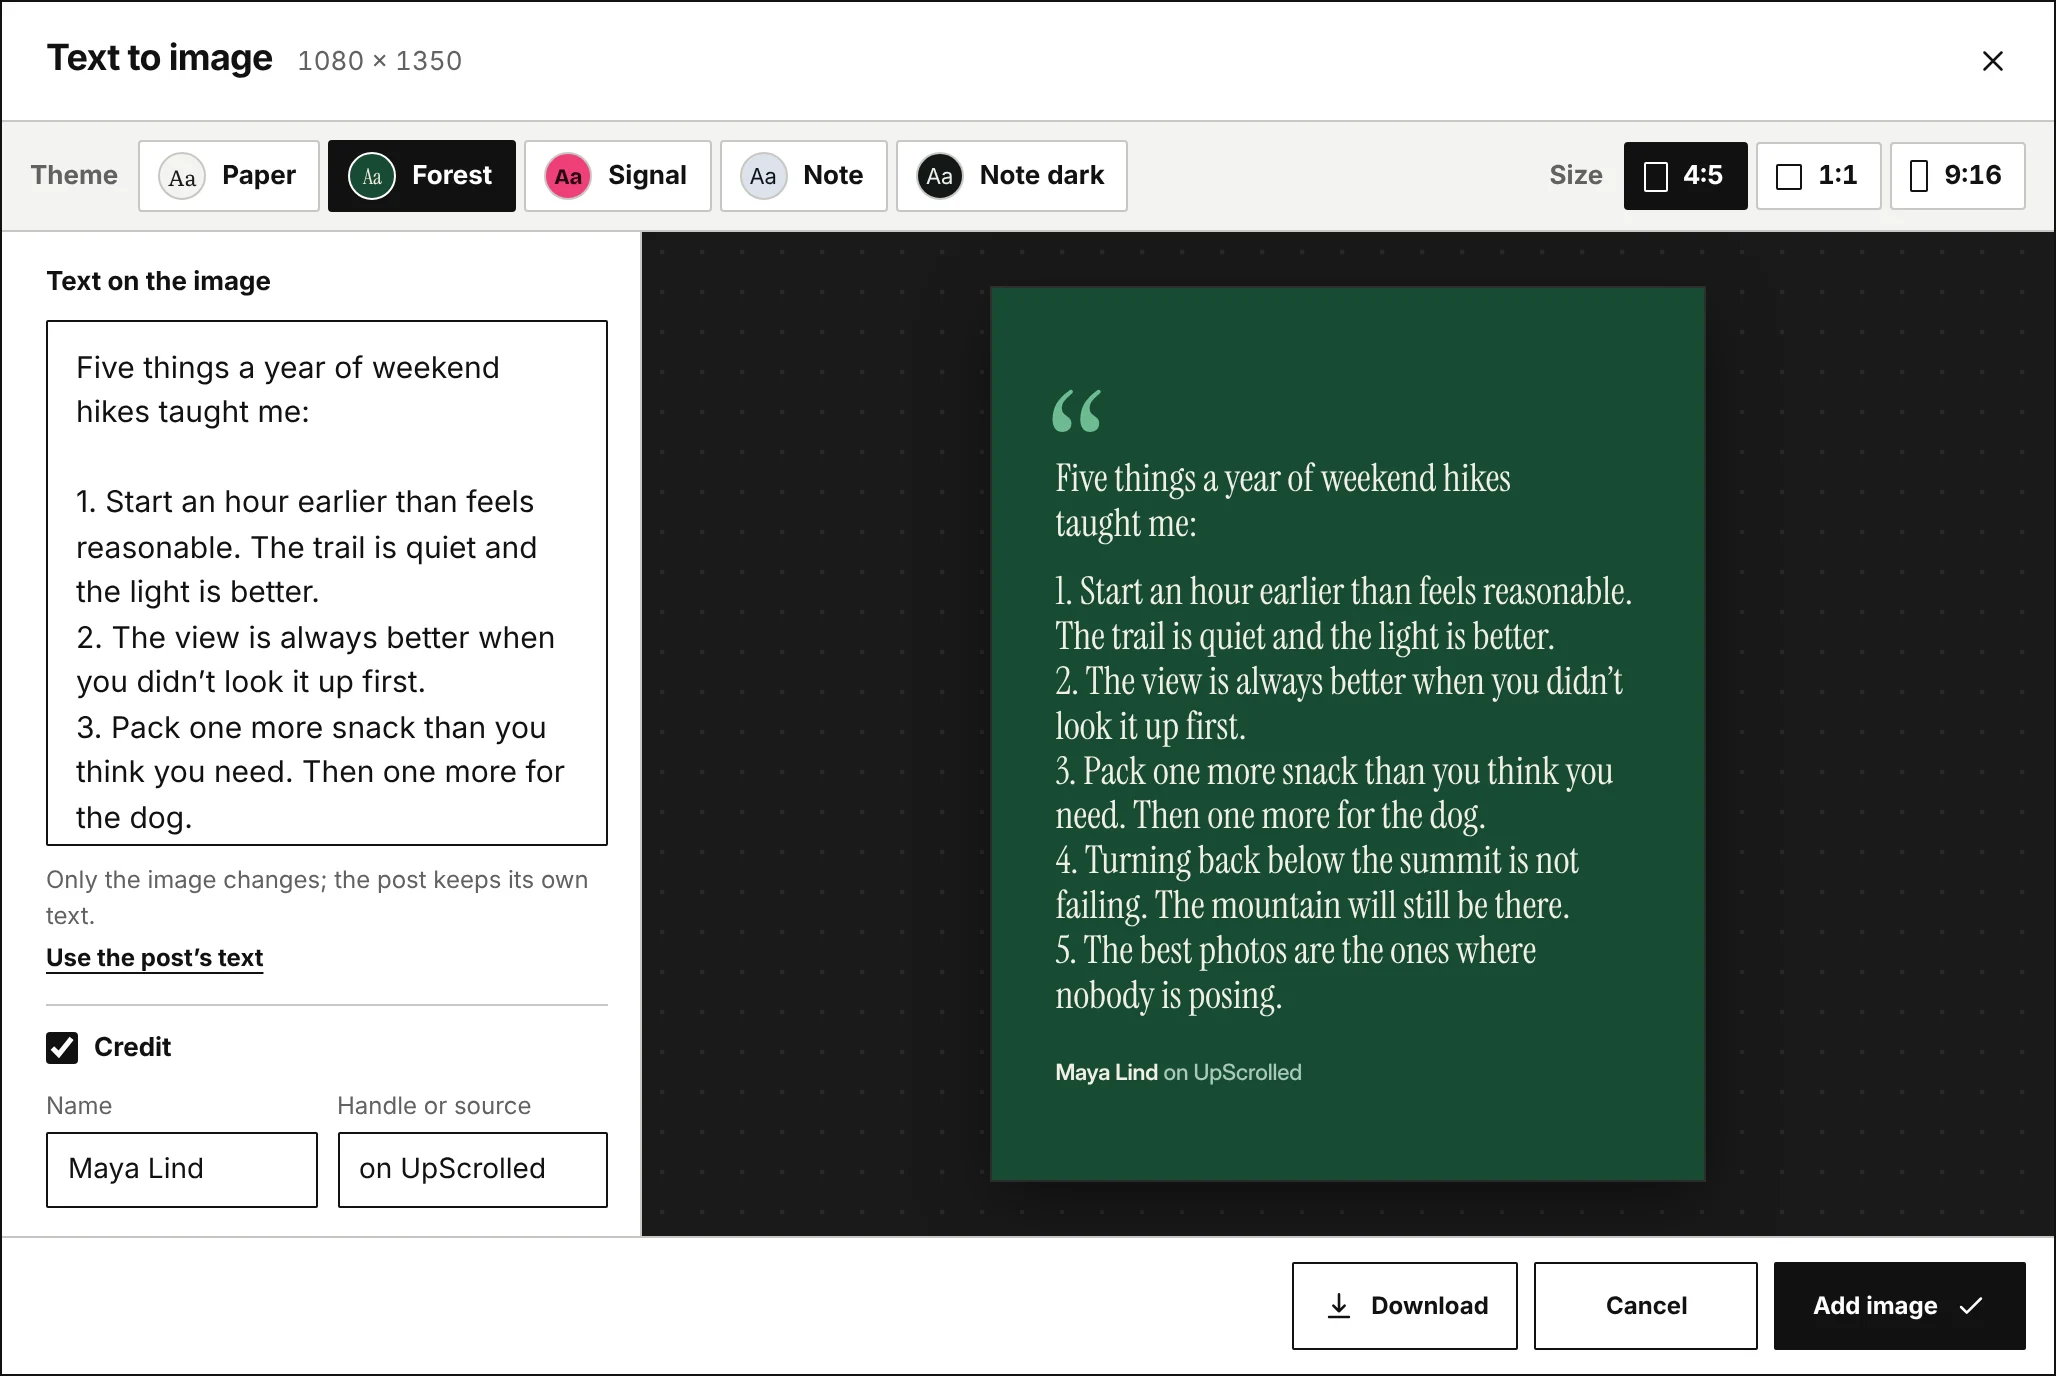Set image size to 4:5

pyautogui.click(x=1685, y=176)
